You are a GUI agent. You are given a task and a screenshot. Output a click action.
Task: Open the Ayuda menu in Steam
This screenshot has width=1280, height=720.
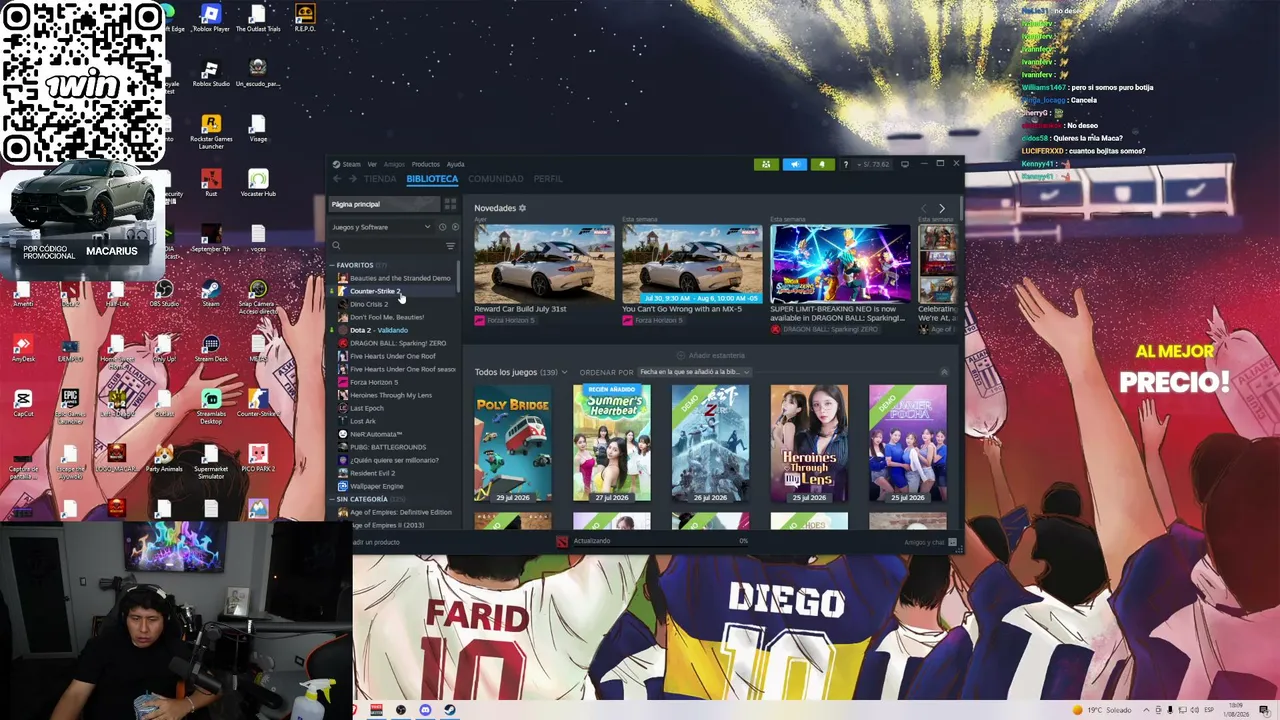point(455,164)
